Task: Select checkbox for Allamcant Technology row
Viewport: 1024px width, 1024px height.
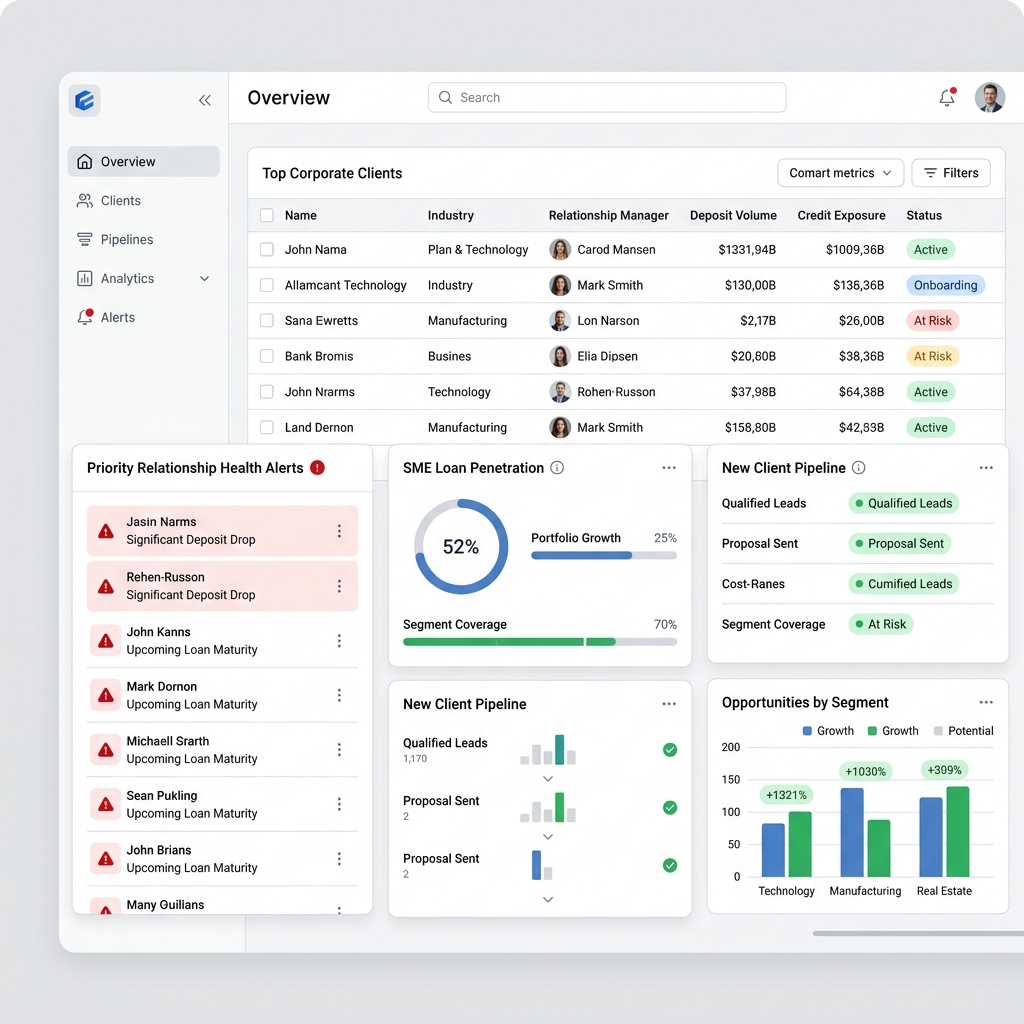Action: click(266, 285)
